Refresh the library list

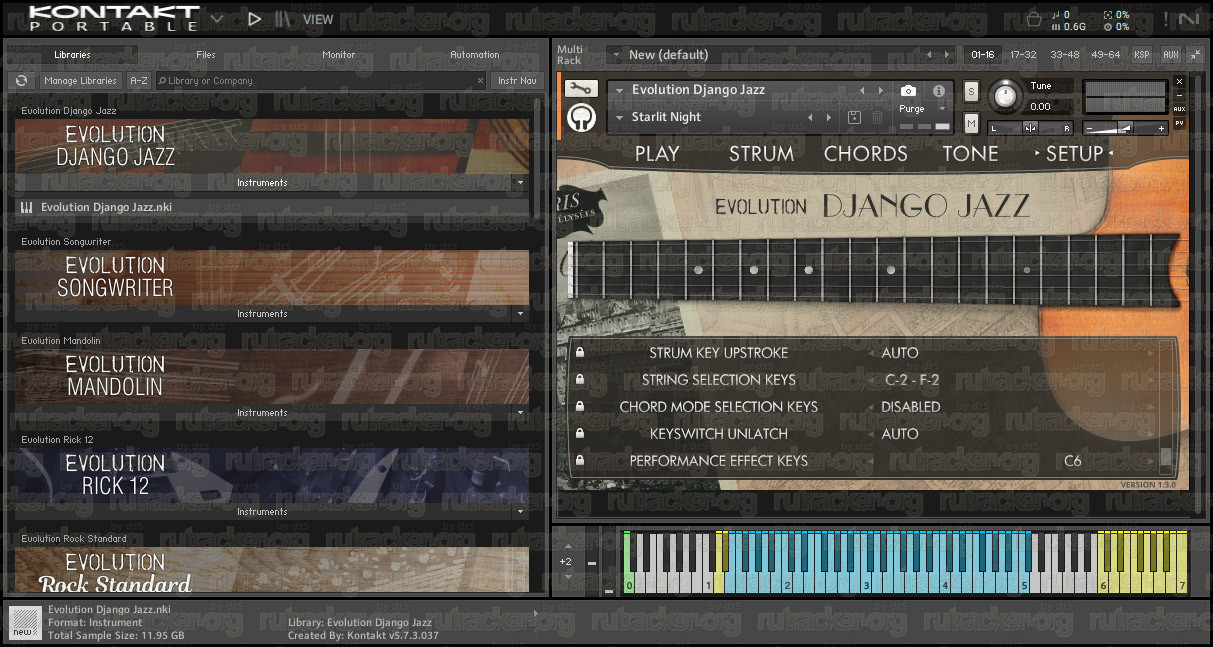pos(20,81)
